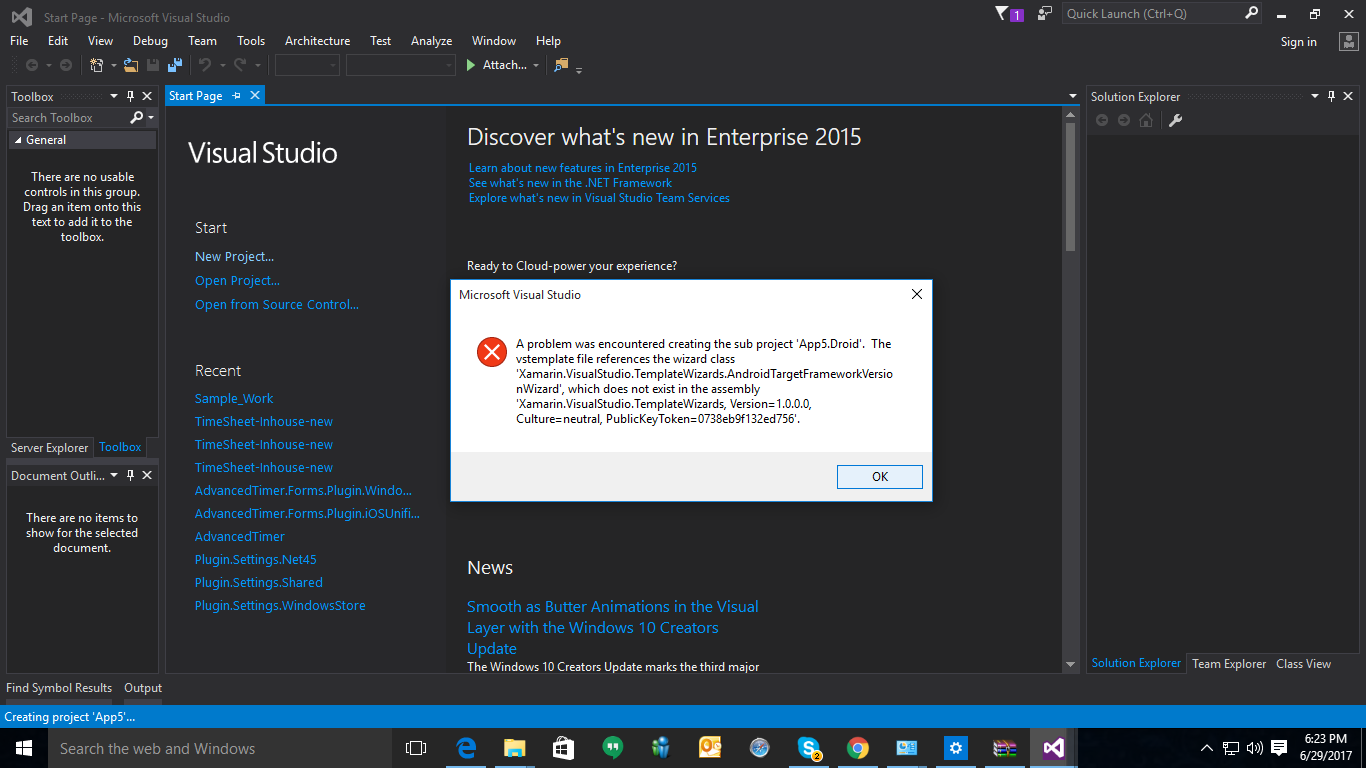Pin the Toolbox panel with auto-hide icon

click(130, 97)
